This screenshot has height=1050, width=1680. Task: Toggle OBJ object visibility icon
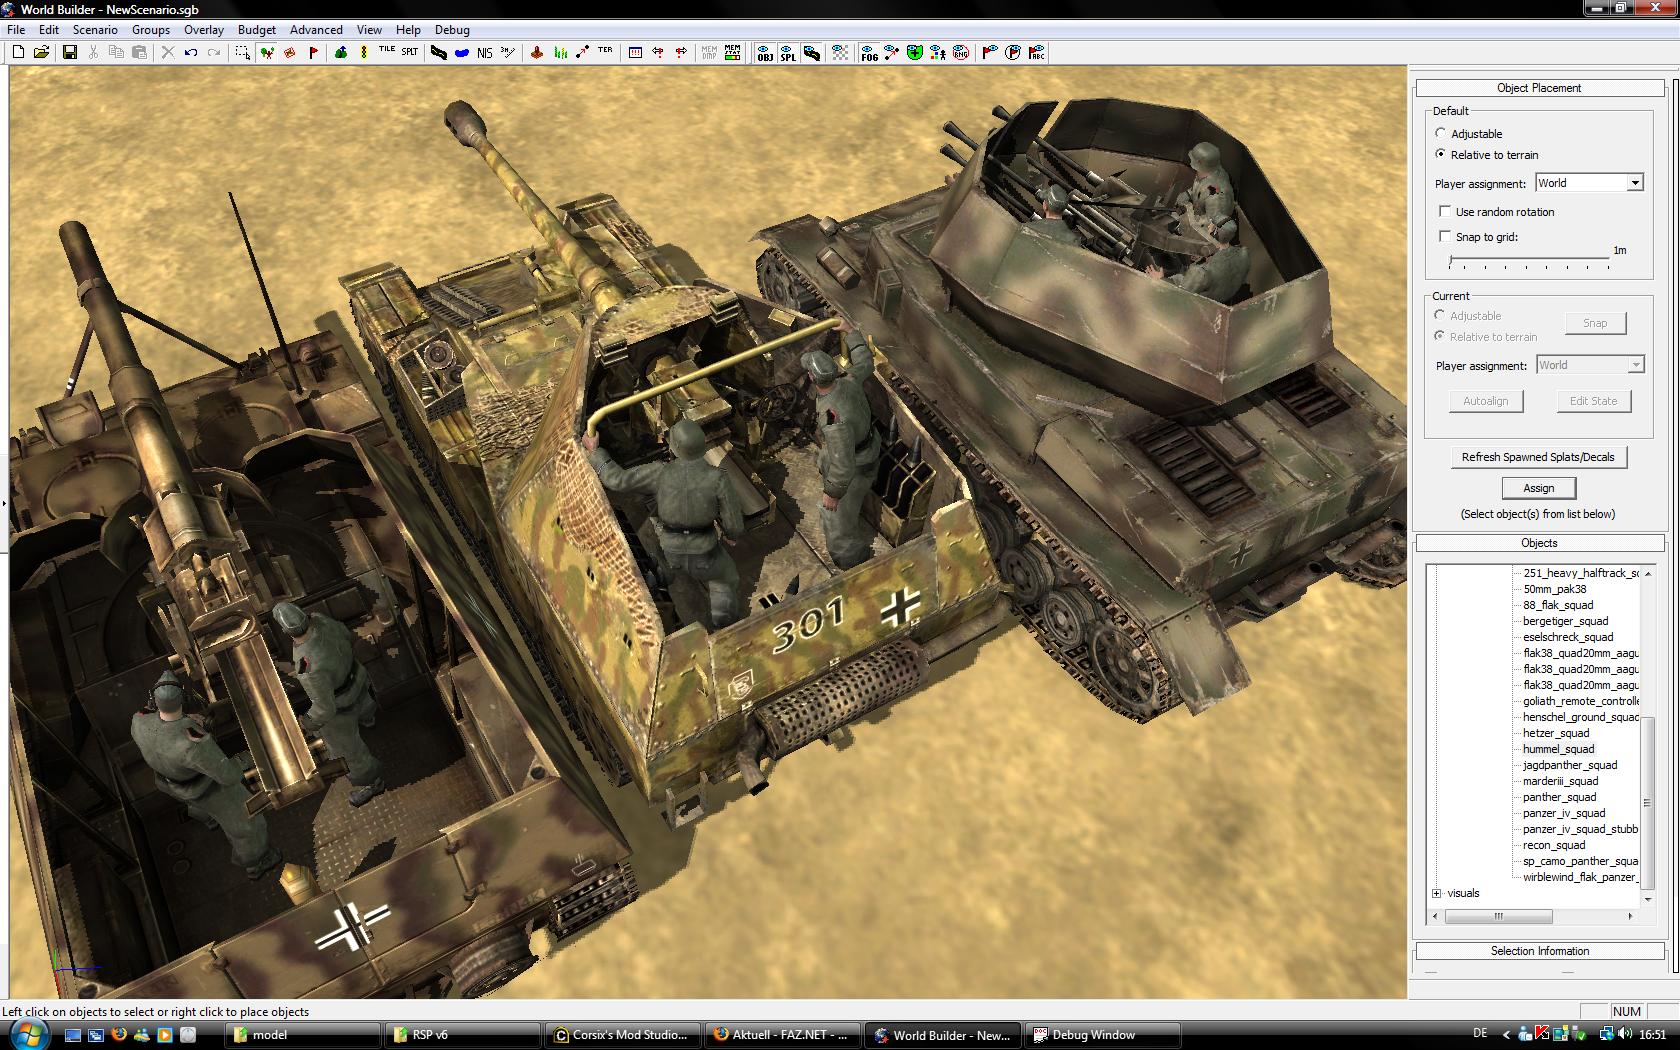click(x=765, y=52)
